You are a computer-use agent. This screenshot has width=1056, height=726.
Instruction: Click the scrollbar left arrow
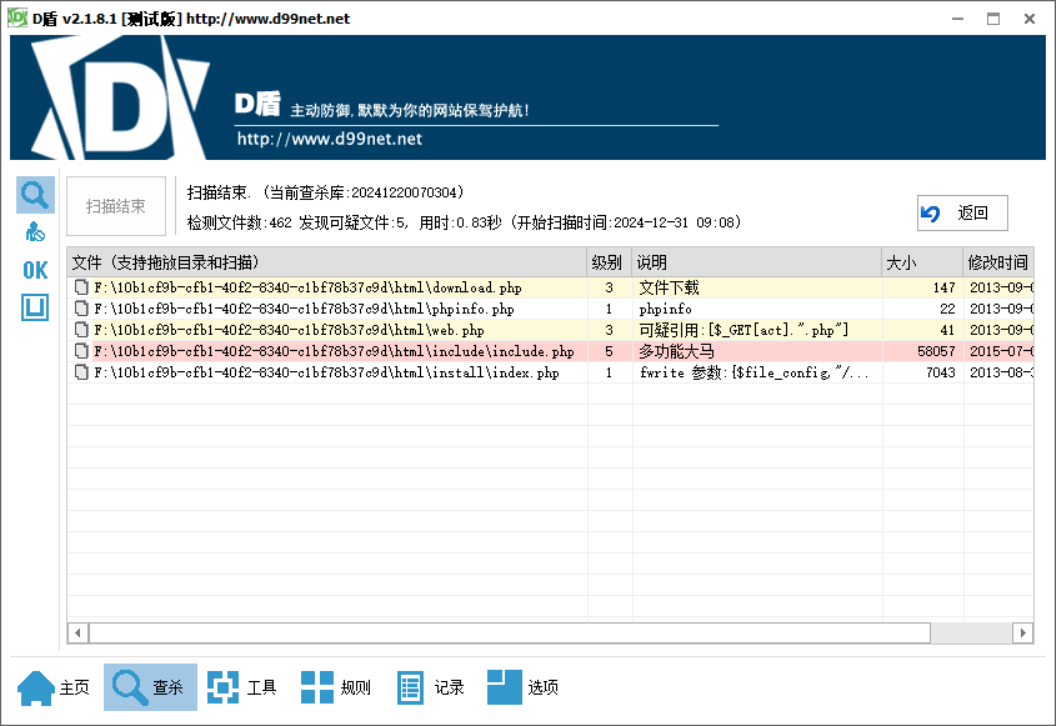(78, 633)
